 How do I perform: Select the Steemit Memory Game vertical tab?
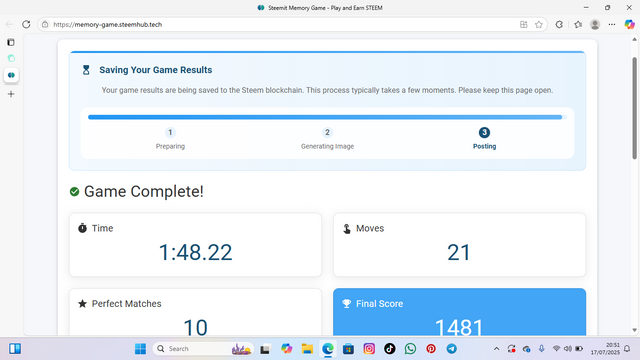(x=11, y=75)
